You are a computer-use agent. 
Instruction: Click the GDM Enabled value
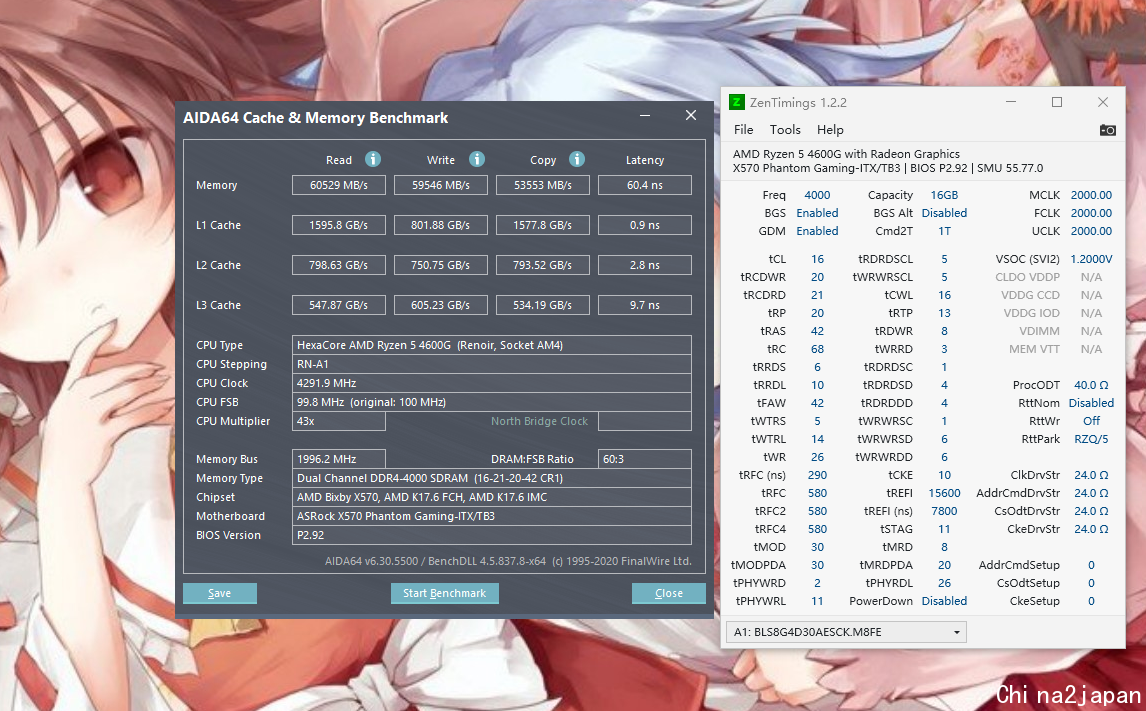[x=817, y=231]
